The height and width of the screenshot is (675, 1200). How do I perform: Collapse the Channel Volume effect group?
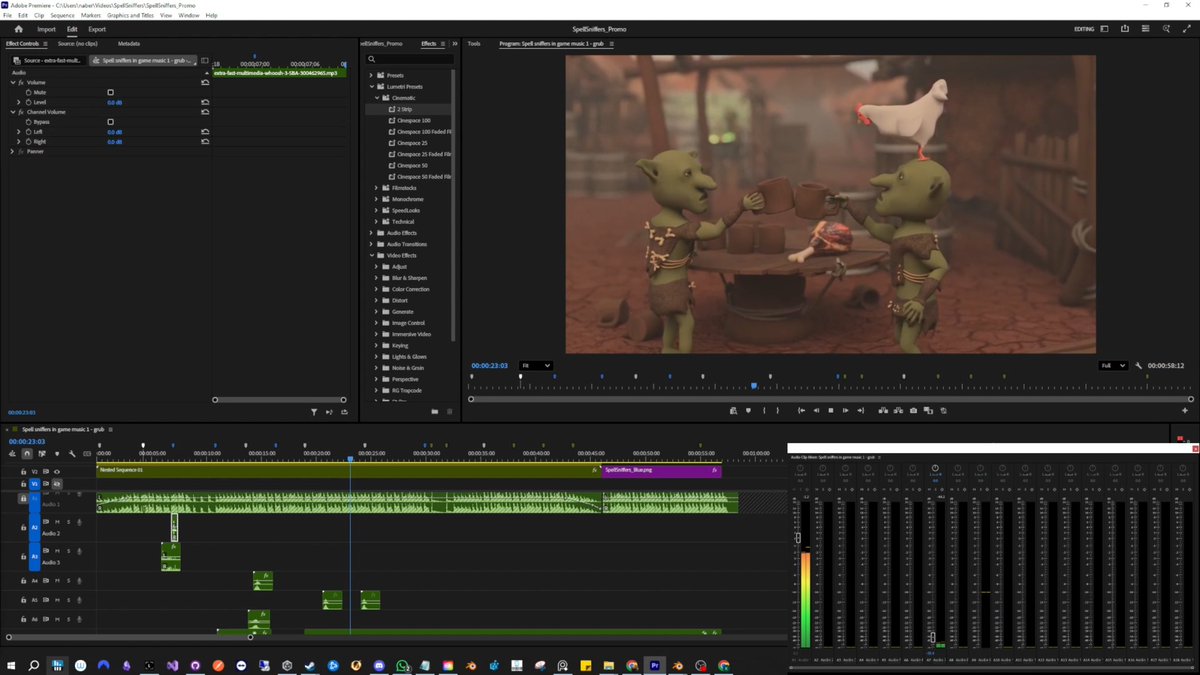click(x=13, y=112)
